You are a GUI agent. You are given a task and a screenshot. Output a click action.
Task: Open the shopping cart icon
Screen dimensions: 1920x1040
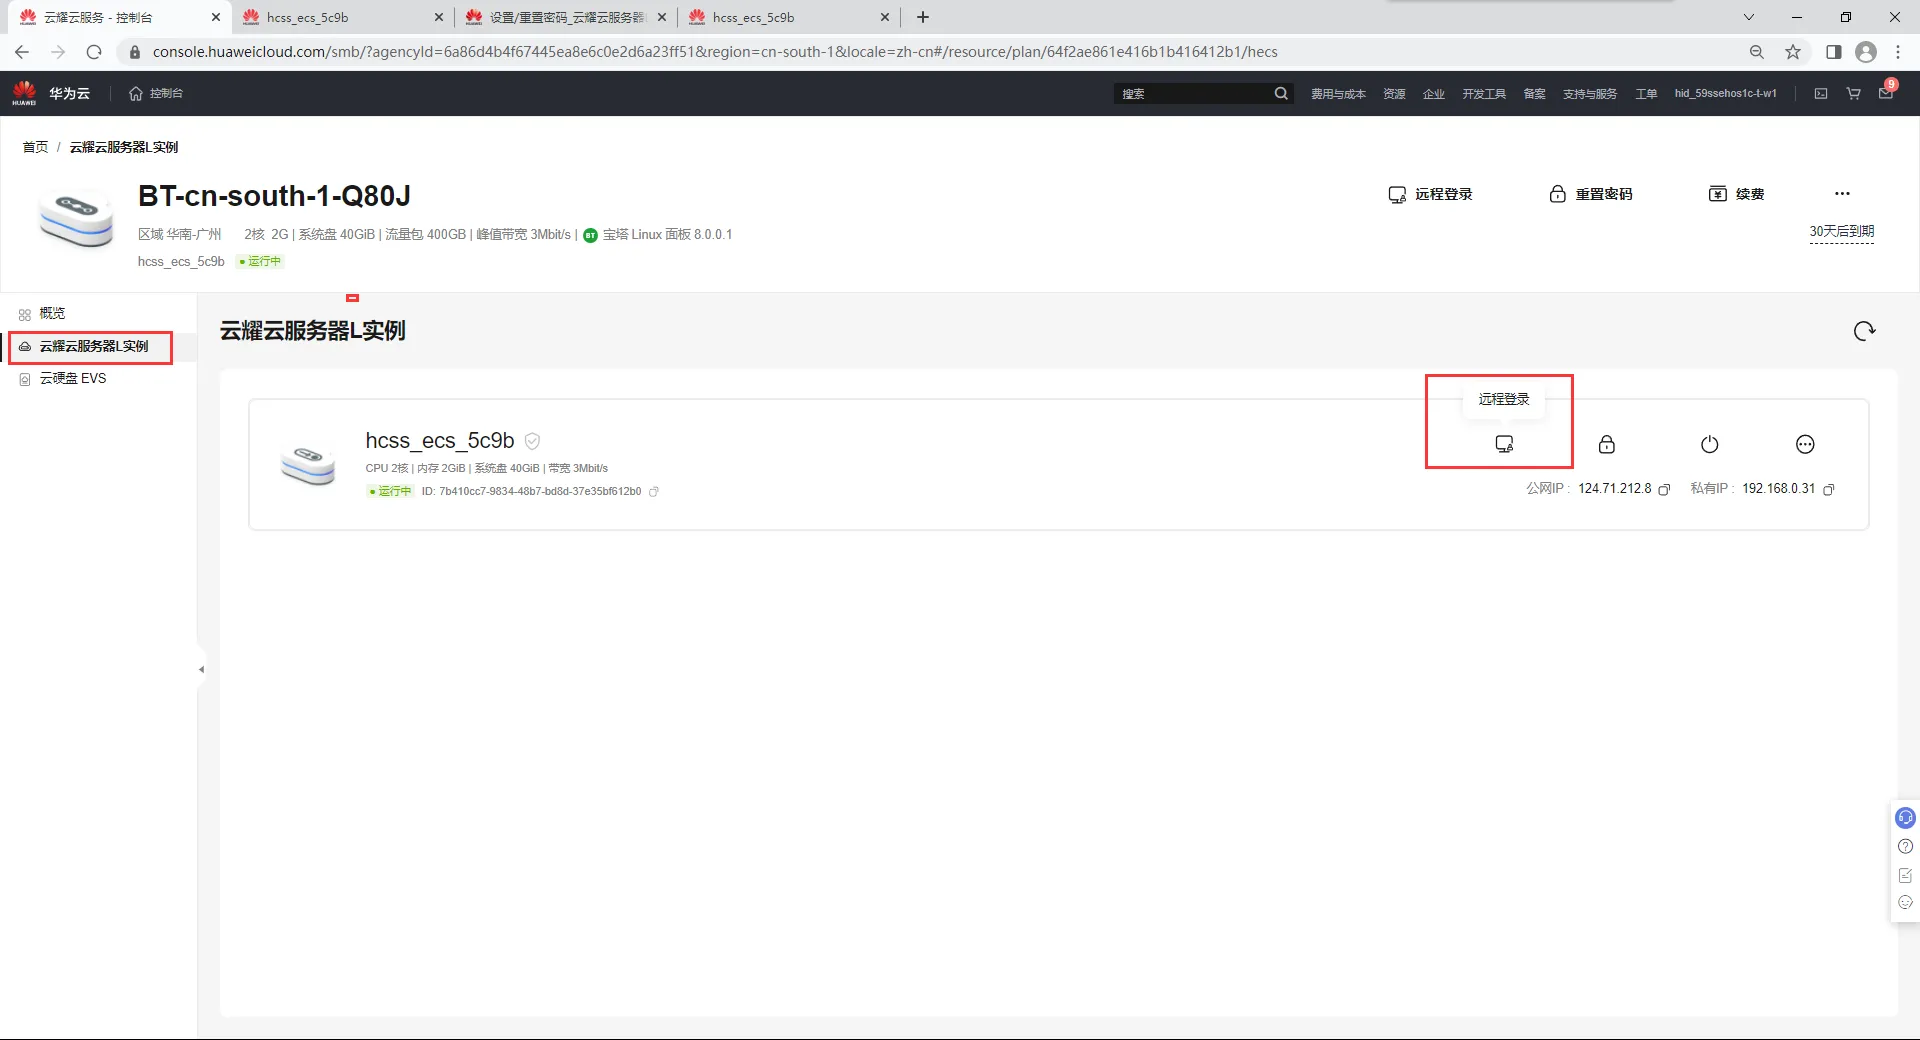pos(1853,93)
